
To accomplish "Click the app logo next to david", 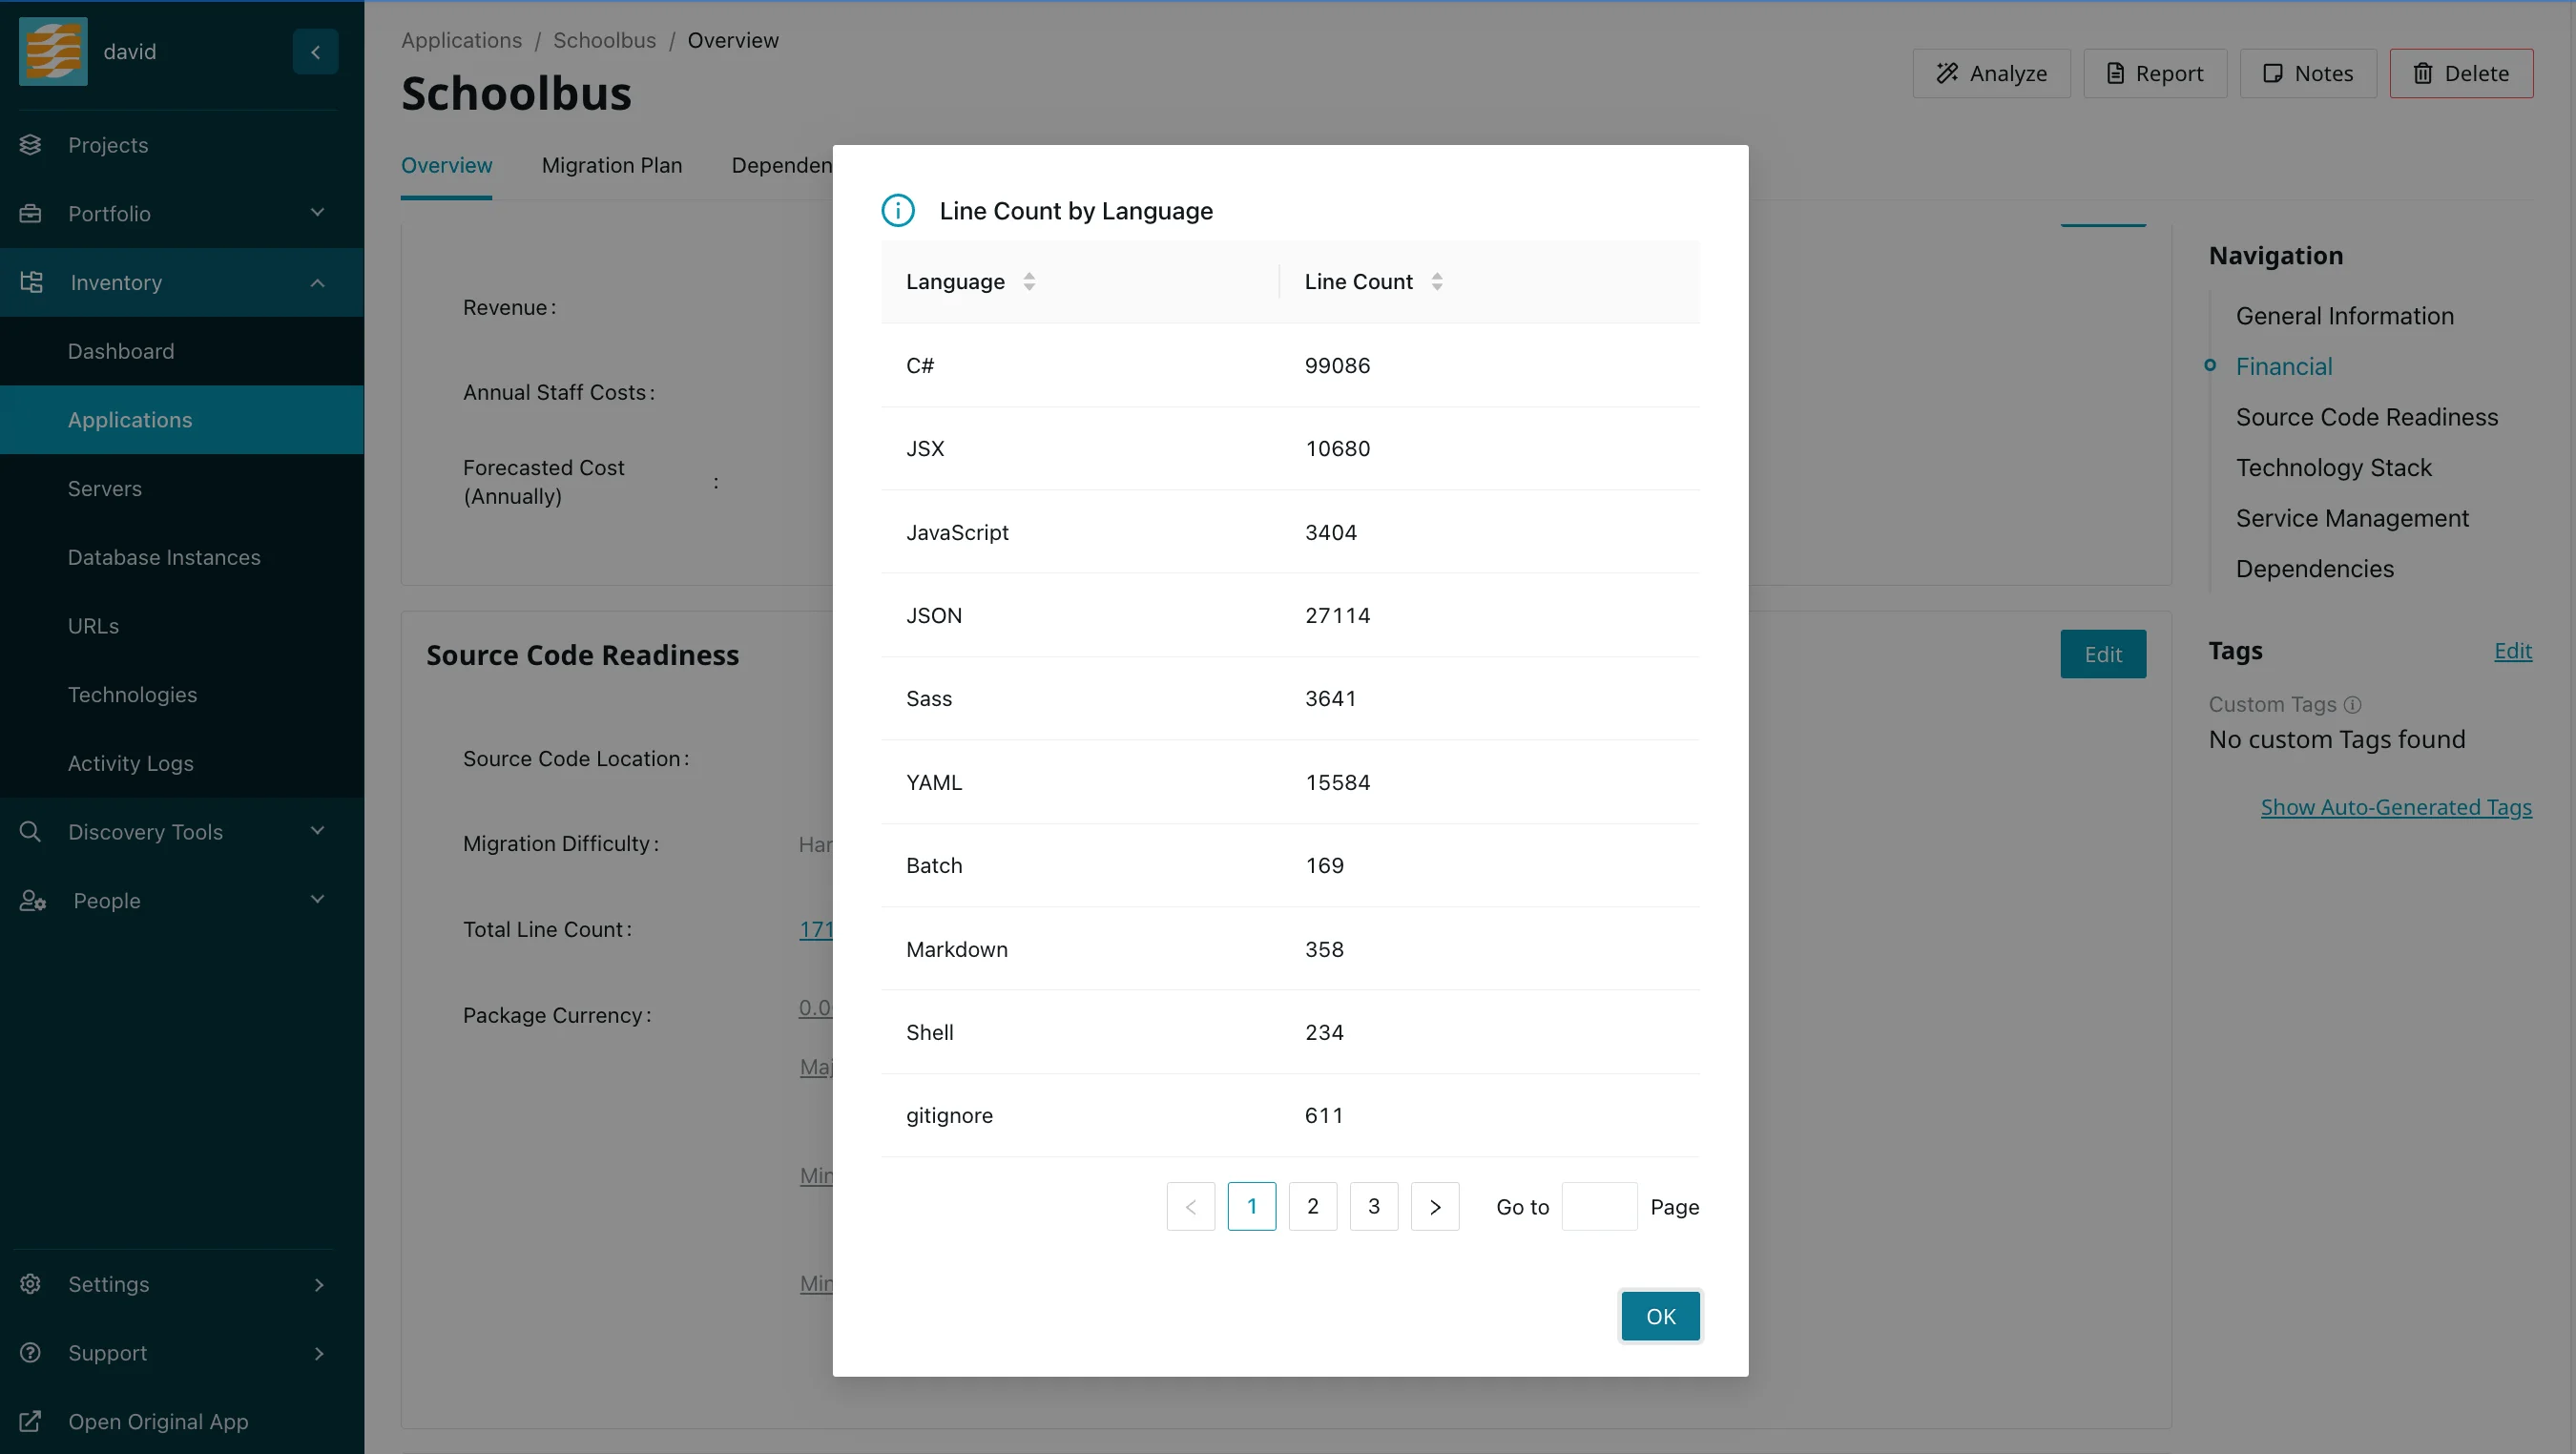I will 53,51.
